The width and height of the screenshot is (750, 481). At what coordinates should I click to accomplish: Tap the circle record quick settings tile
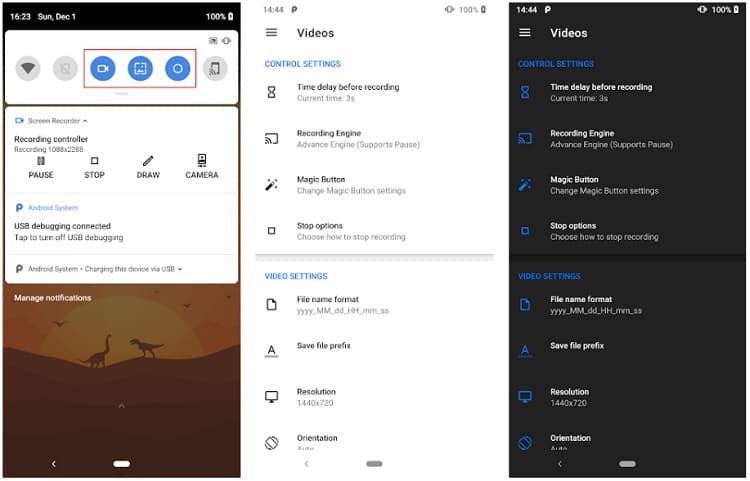pos(177,69)
